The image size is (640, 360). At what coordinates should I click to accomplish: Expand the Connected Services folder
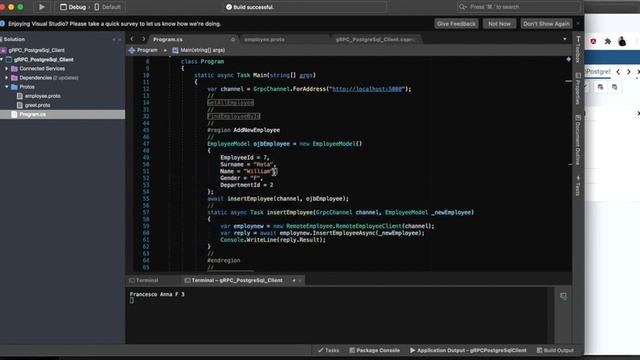[7, 69]
